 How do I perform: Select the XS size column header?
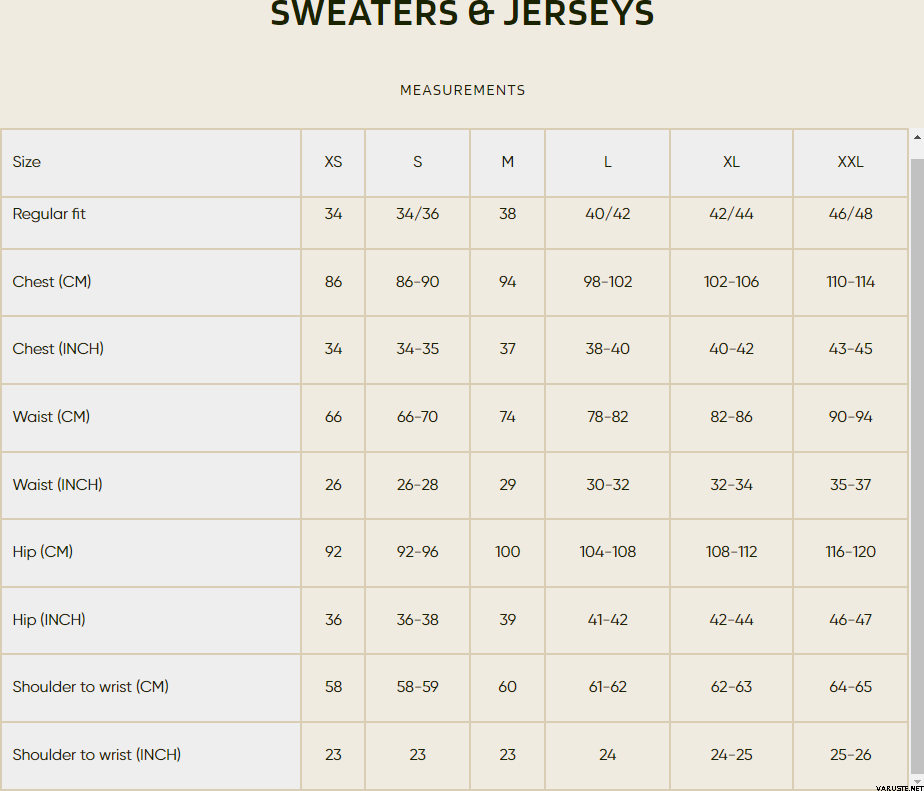point(333,162)
